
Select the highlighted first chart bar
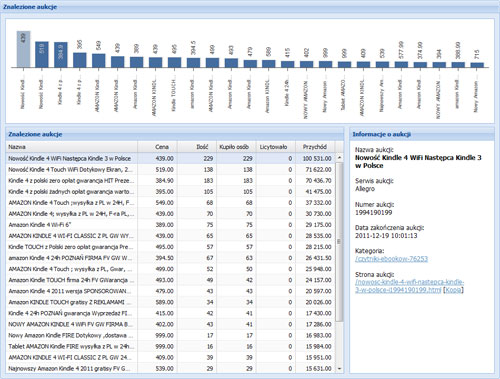23,49
